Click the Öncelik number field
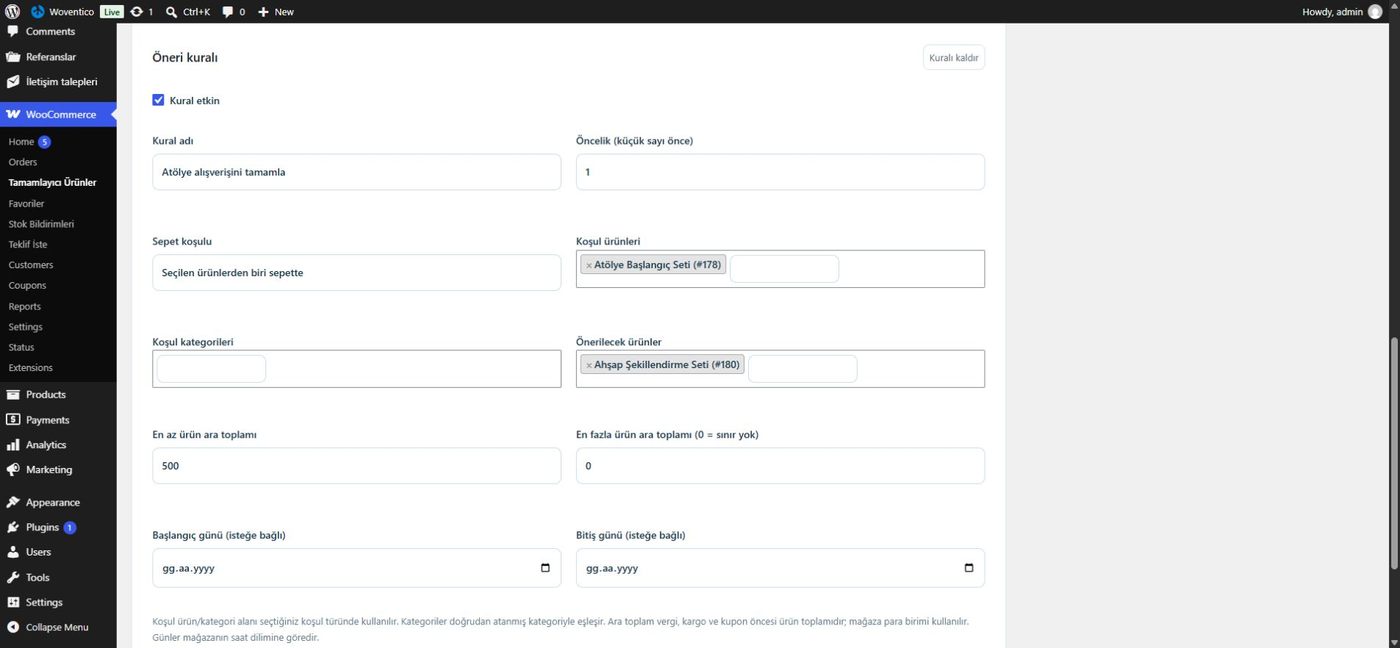The width and height of the screenshot is (1400, 648). tap(780, 172)
